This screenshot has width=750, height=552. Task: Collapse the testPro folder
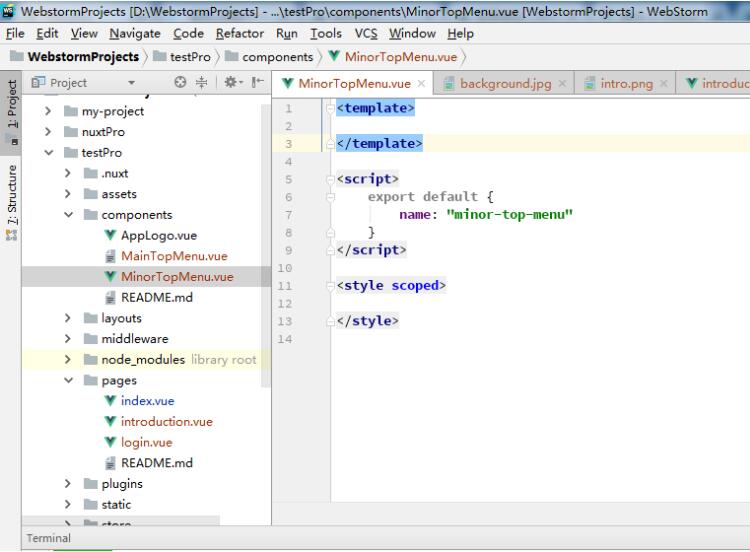[x=48, y=153]
